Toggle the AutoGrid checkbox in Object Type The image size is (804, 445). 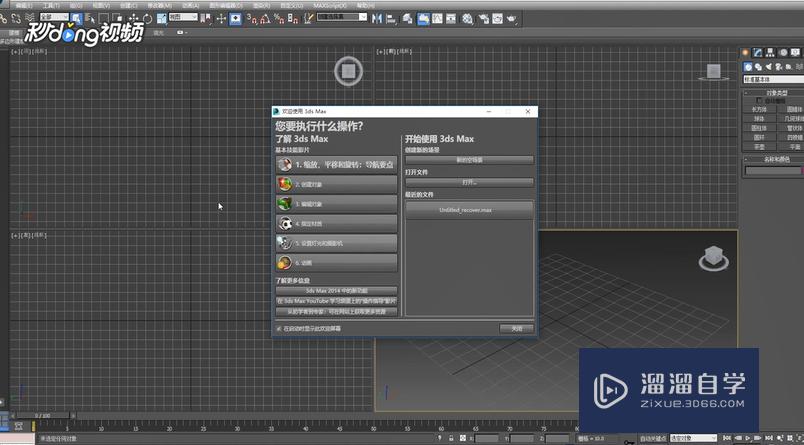pyautogui.click(x=759, y=101)
